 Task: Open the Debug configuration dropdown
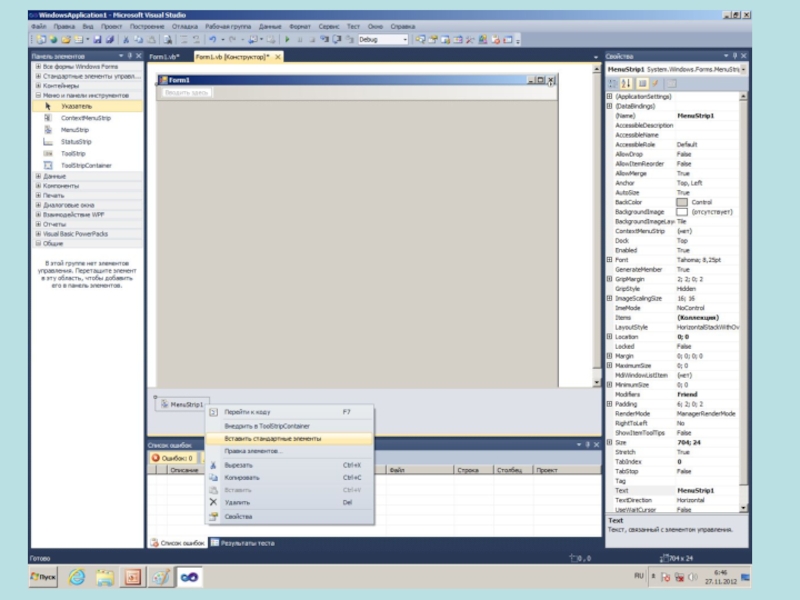click(404, 39)
